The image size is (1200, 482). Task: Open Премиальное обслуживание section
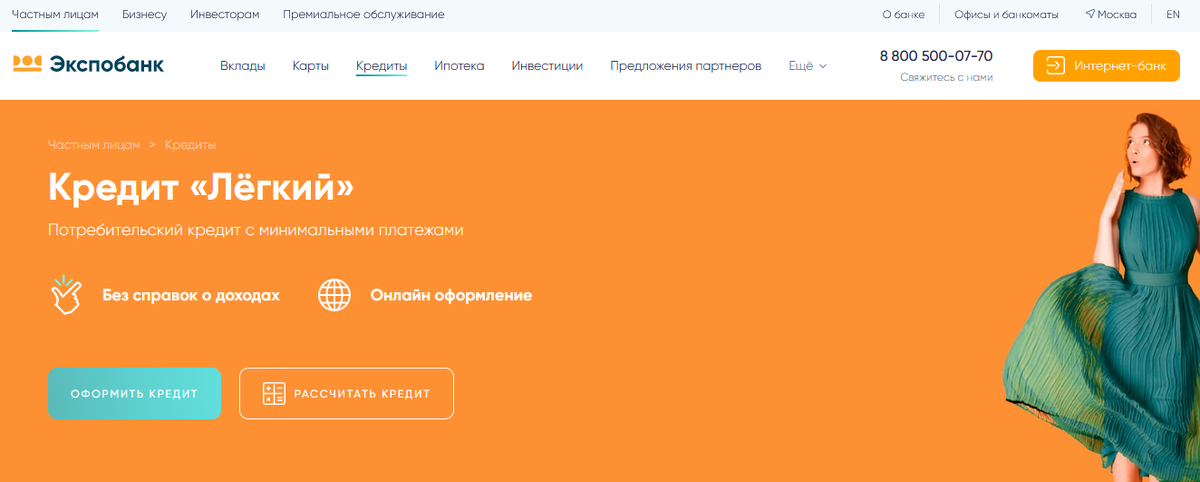coord(364,15)
